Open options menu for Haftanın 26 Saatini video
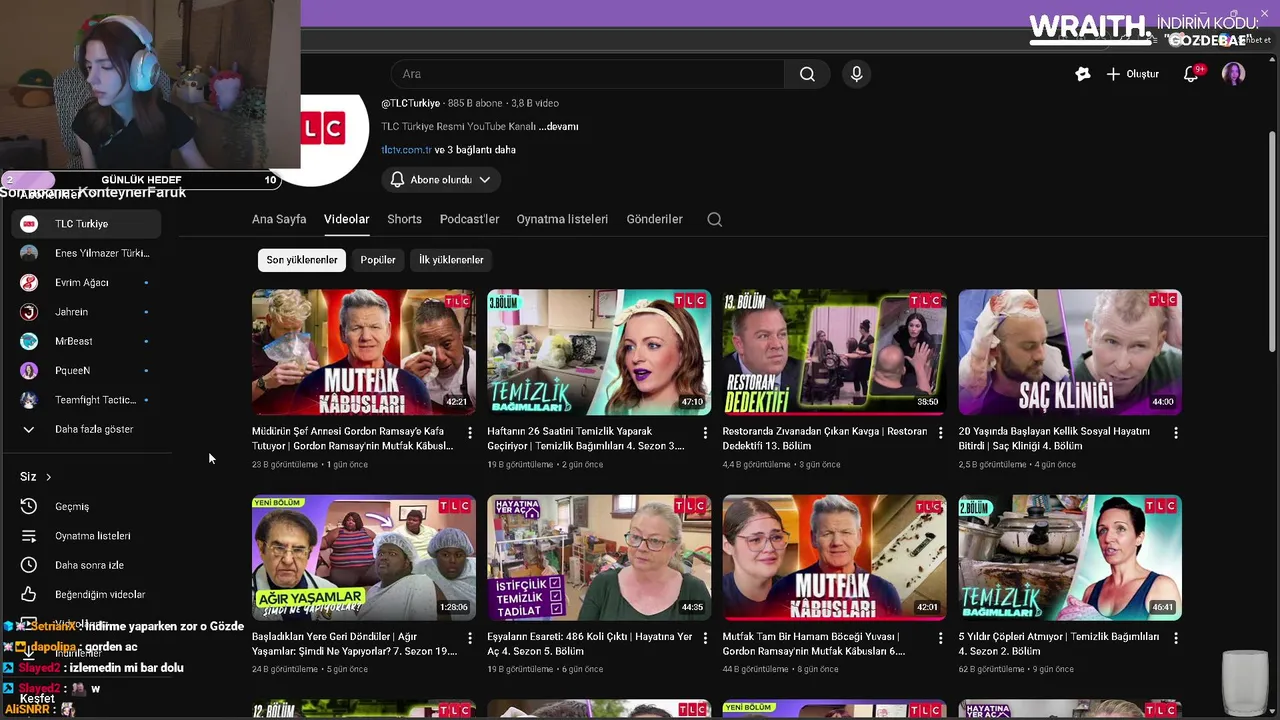1280x720 pixels. point(705,433)
